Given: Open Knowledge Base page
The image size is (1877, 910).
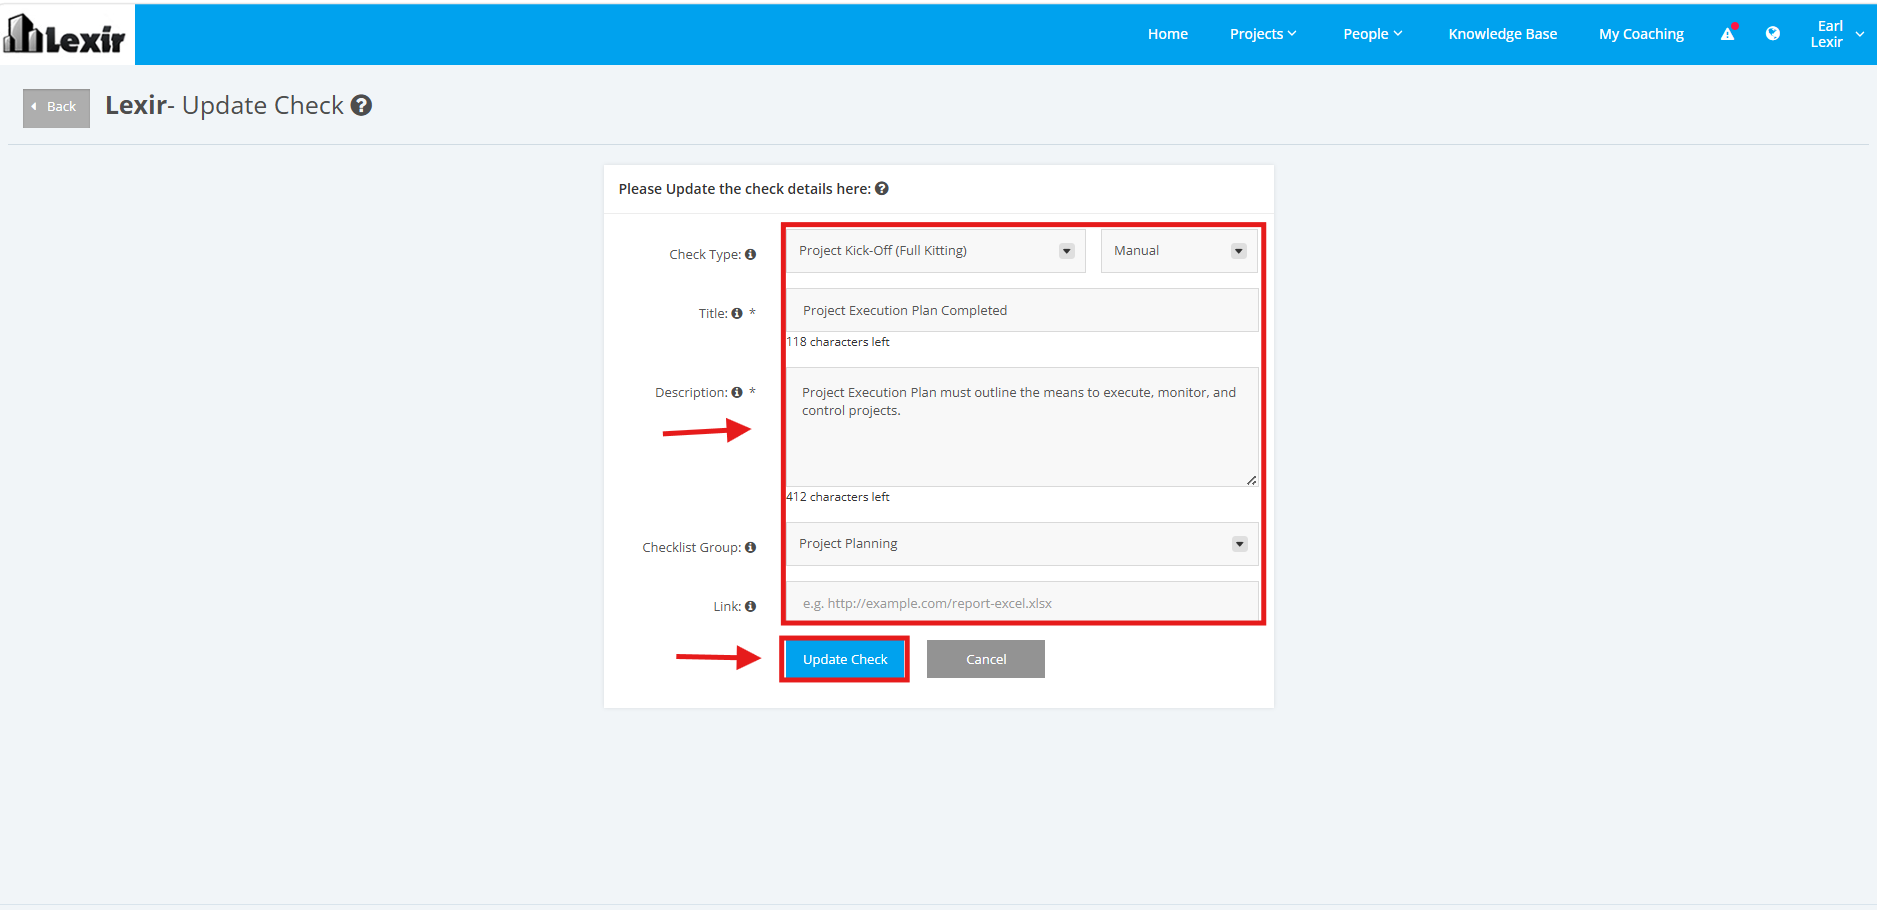Looking at the screenshot, I should tap(1502, 34).
